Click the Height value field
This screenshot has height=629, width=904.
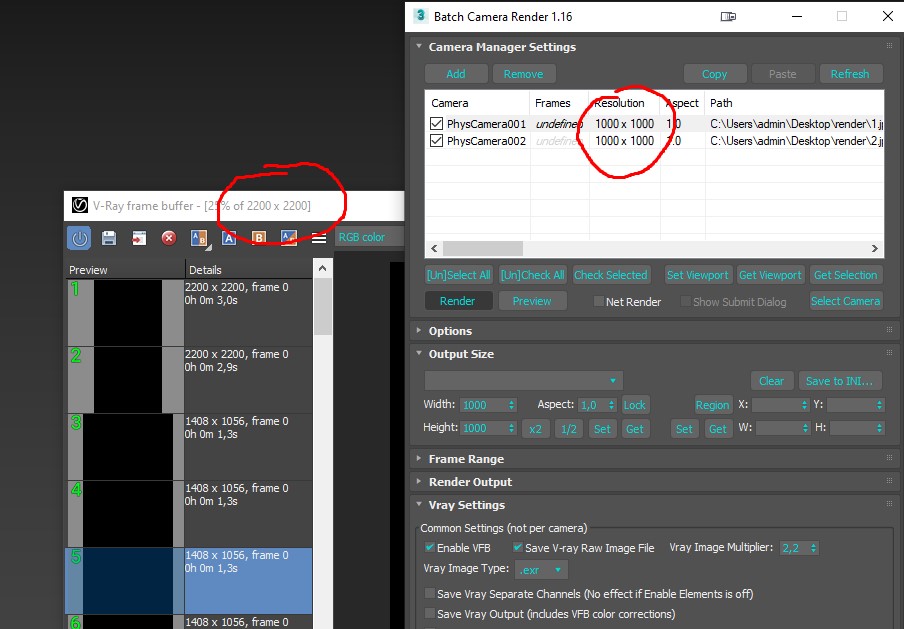click(484, 428)
